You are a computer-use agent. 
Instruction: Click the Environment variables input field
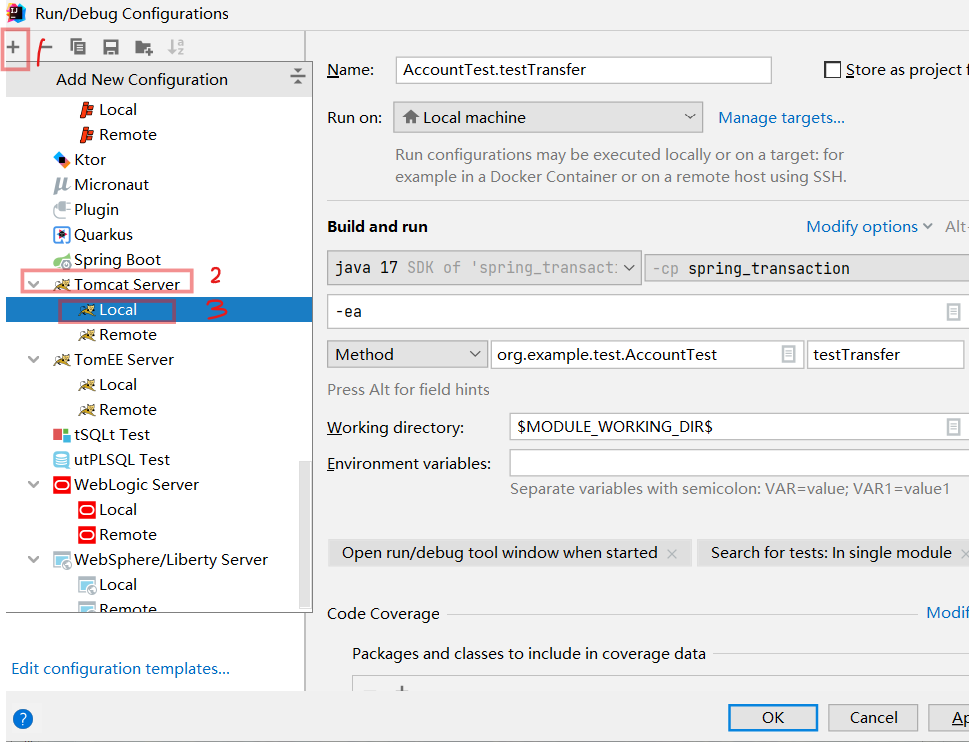pyautogui.click(x=739, y=463)
